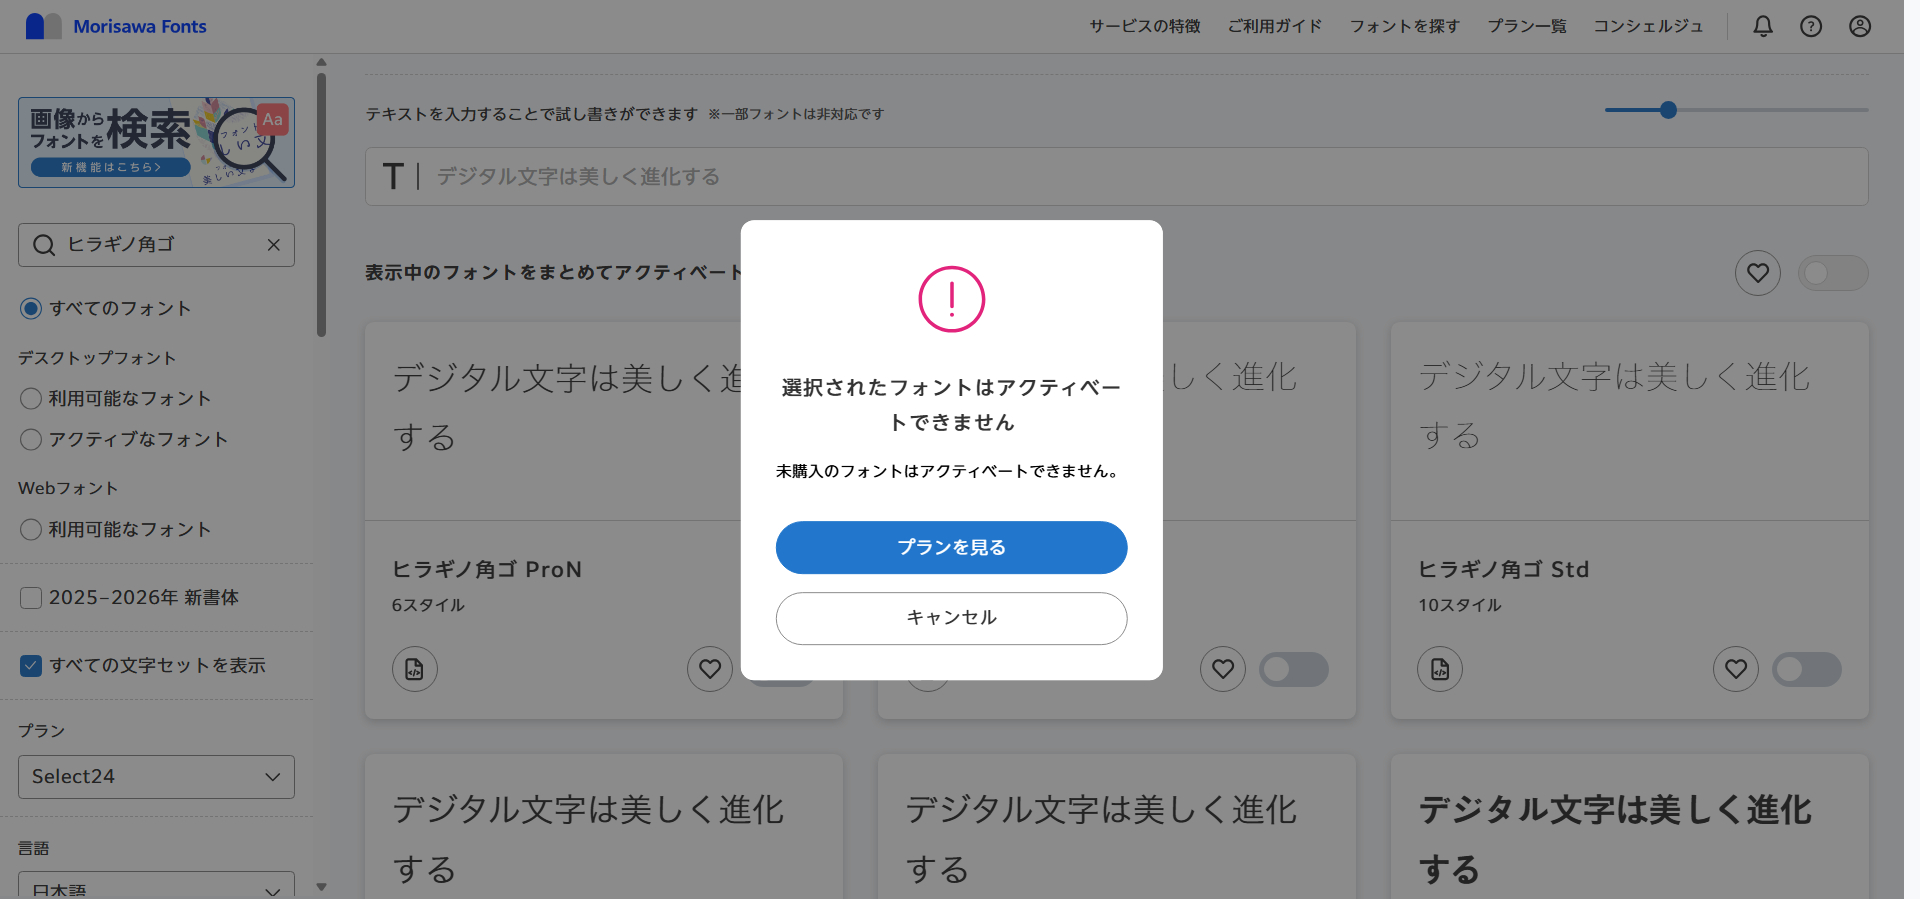The width and height of the screenshot is (1920, 899).
Task: Toggle bulk activation switch for displayed fonts
Action: (x=1833, y=273)
